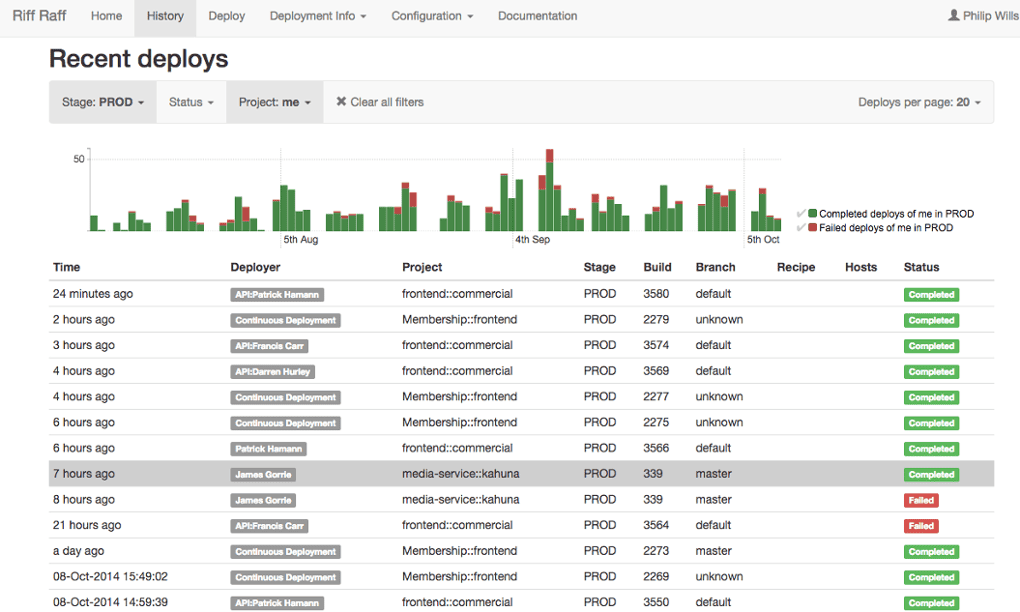
Task: Click the Failed badge for build 3564
Action: point(921,526)
